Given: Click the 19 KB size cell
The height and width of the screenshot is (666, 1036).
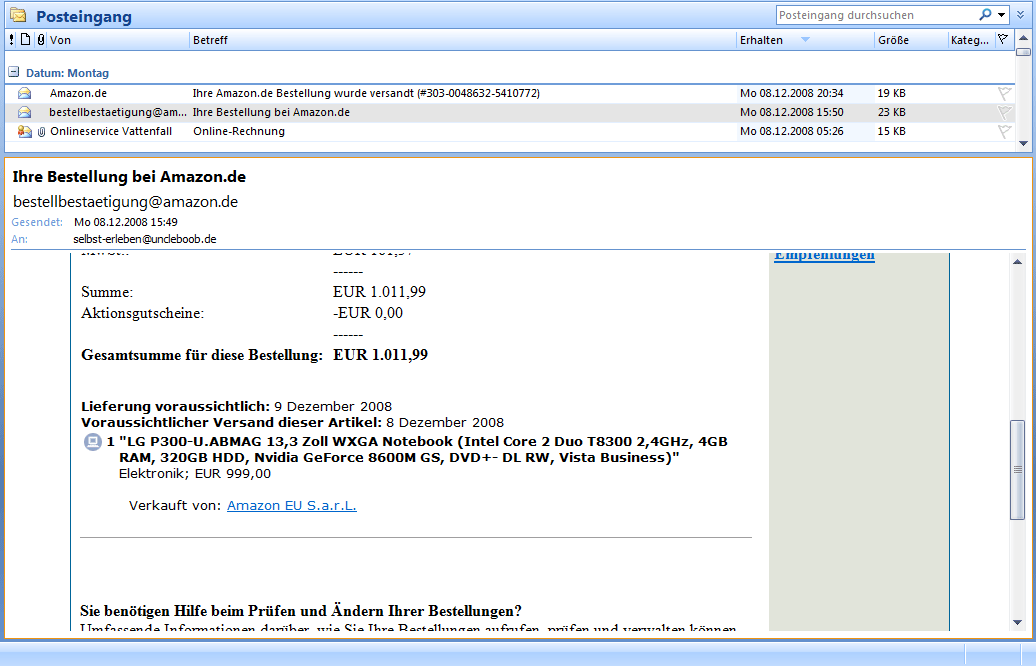Looking at the screenshot, I should click(x=891, y=93).
